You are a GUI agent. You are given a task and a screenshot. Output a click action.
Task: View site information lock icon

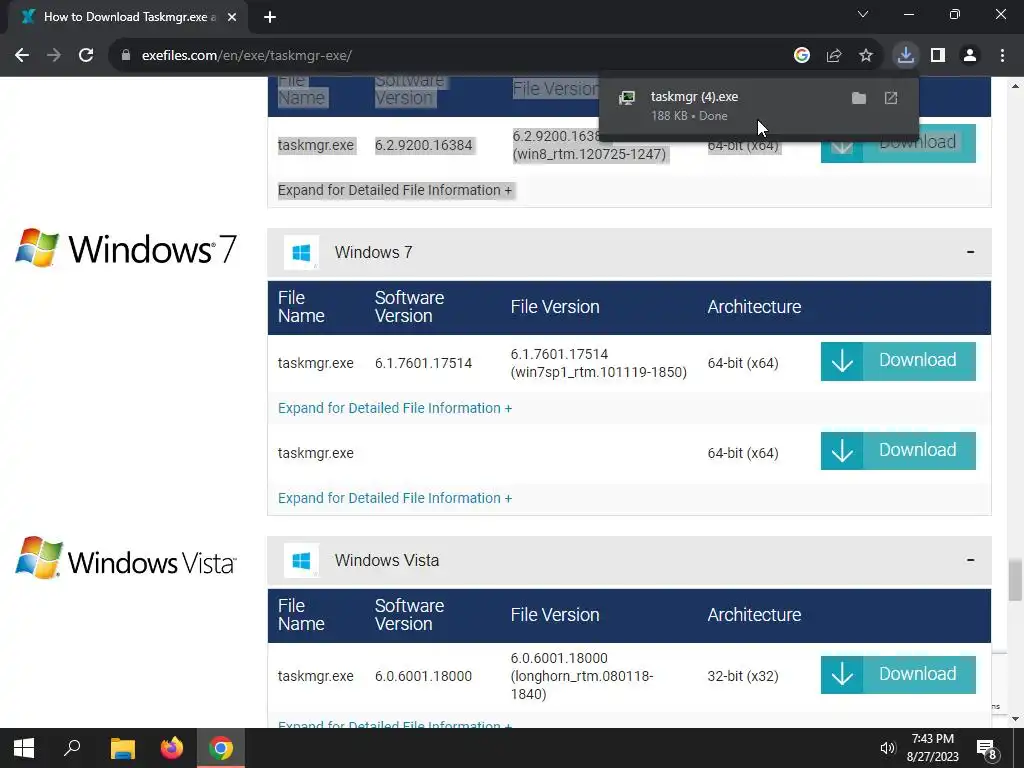(x=126, y=56)
